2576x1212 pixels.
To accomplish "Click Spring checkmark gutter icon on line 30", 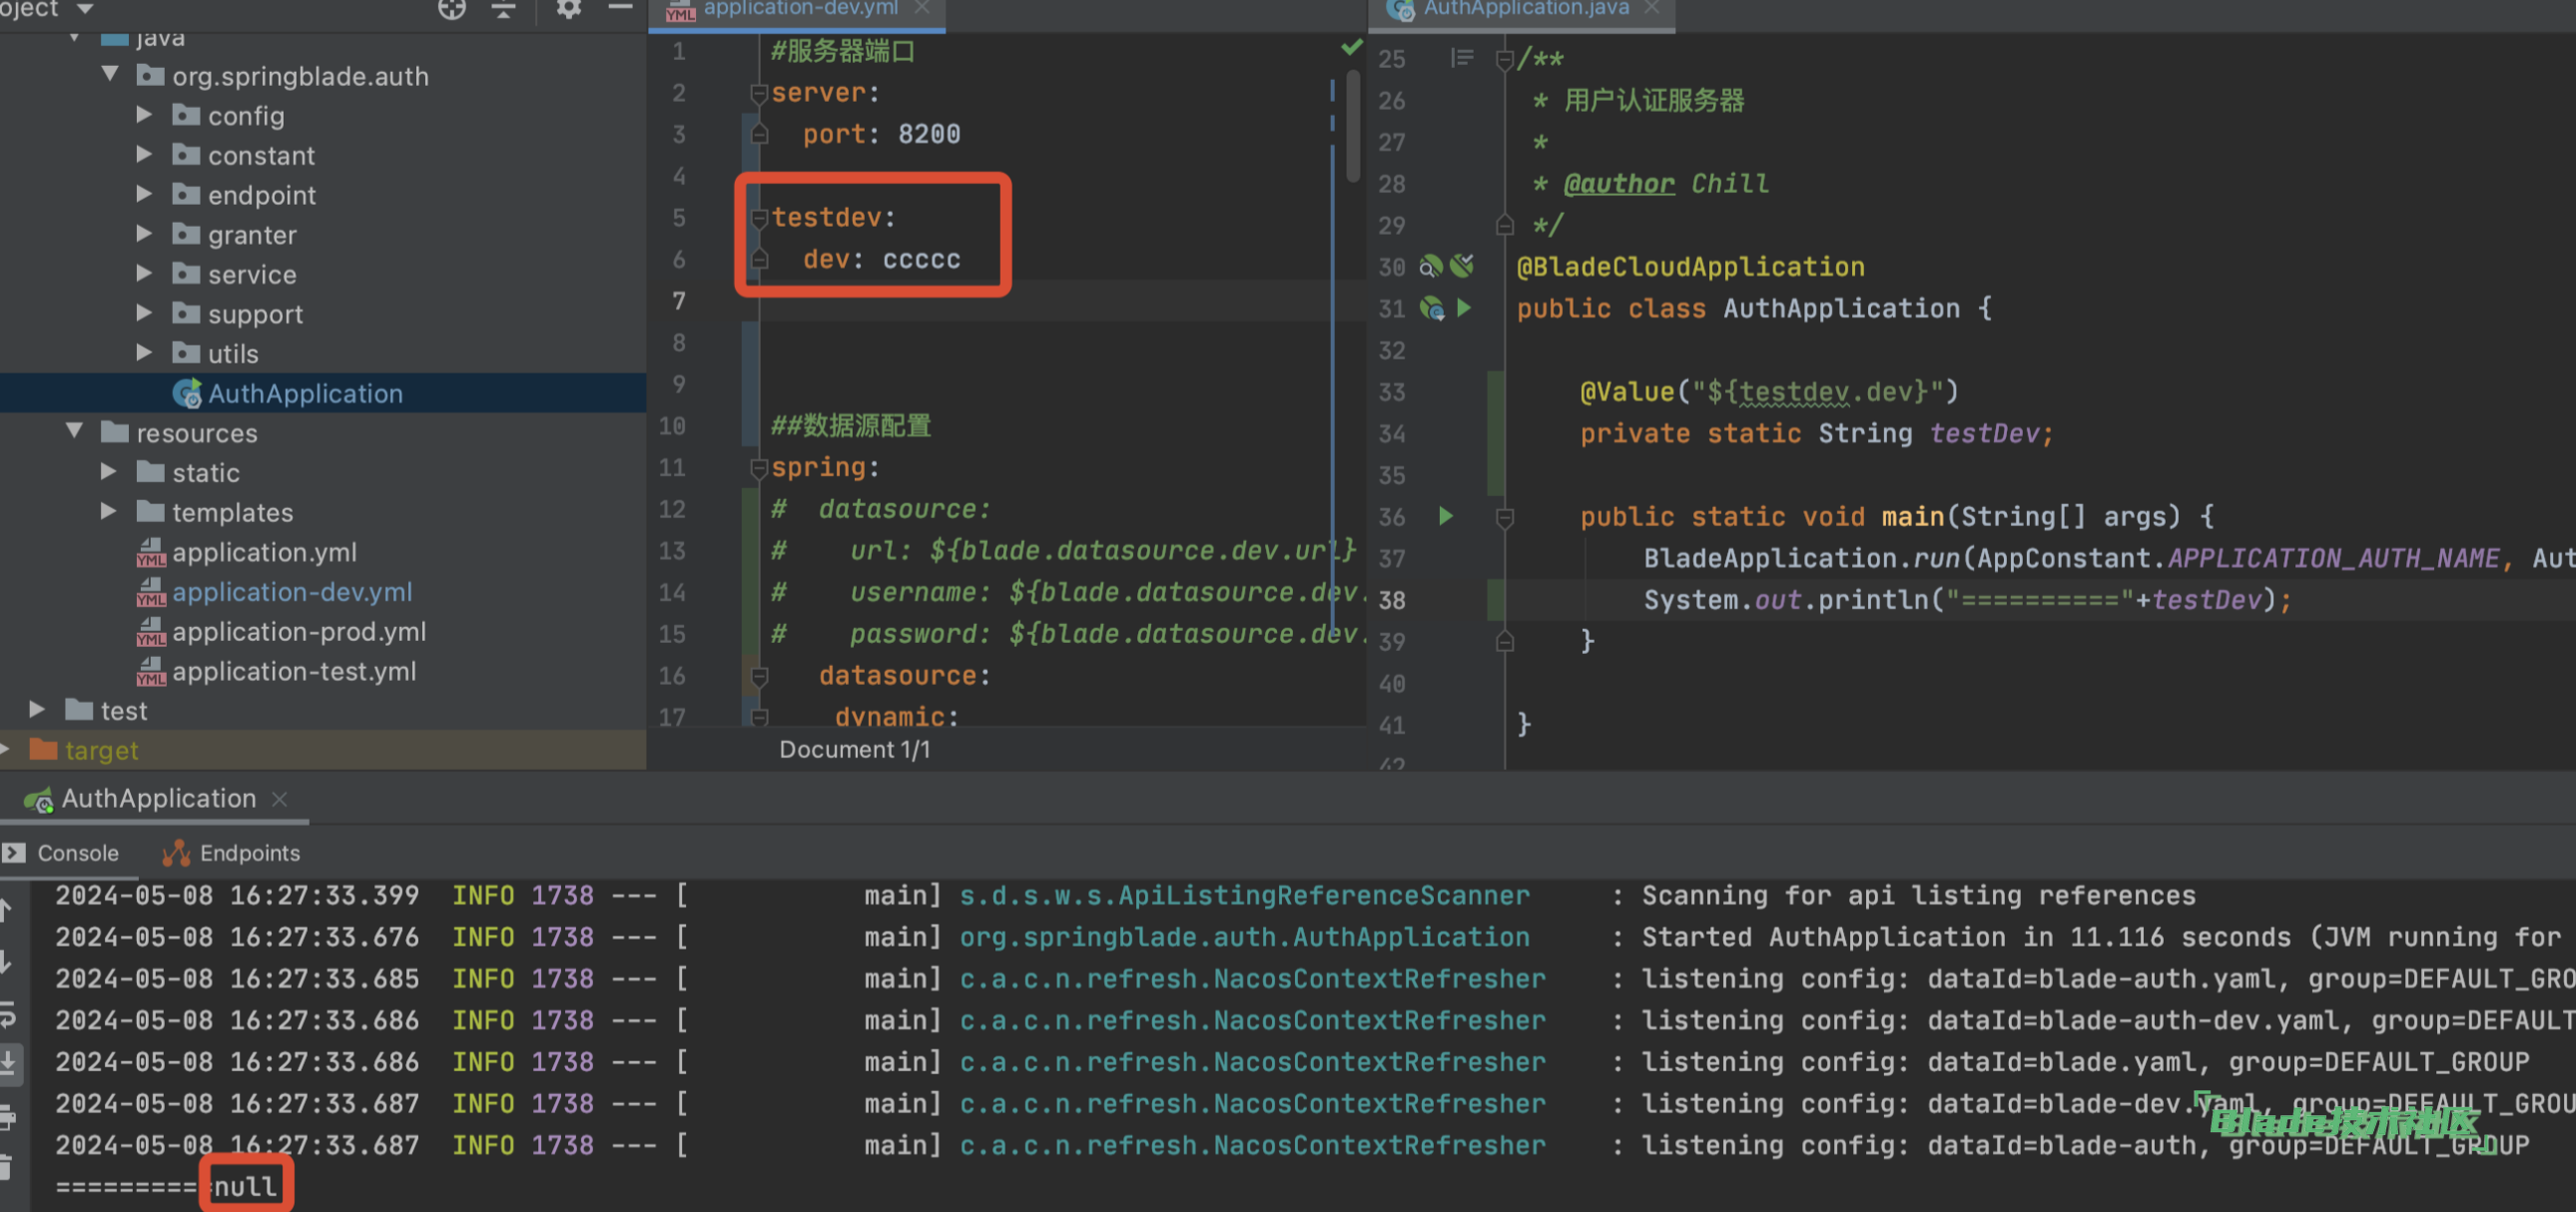I will [x=1462, y=265].
